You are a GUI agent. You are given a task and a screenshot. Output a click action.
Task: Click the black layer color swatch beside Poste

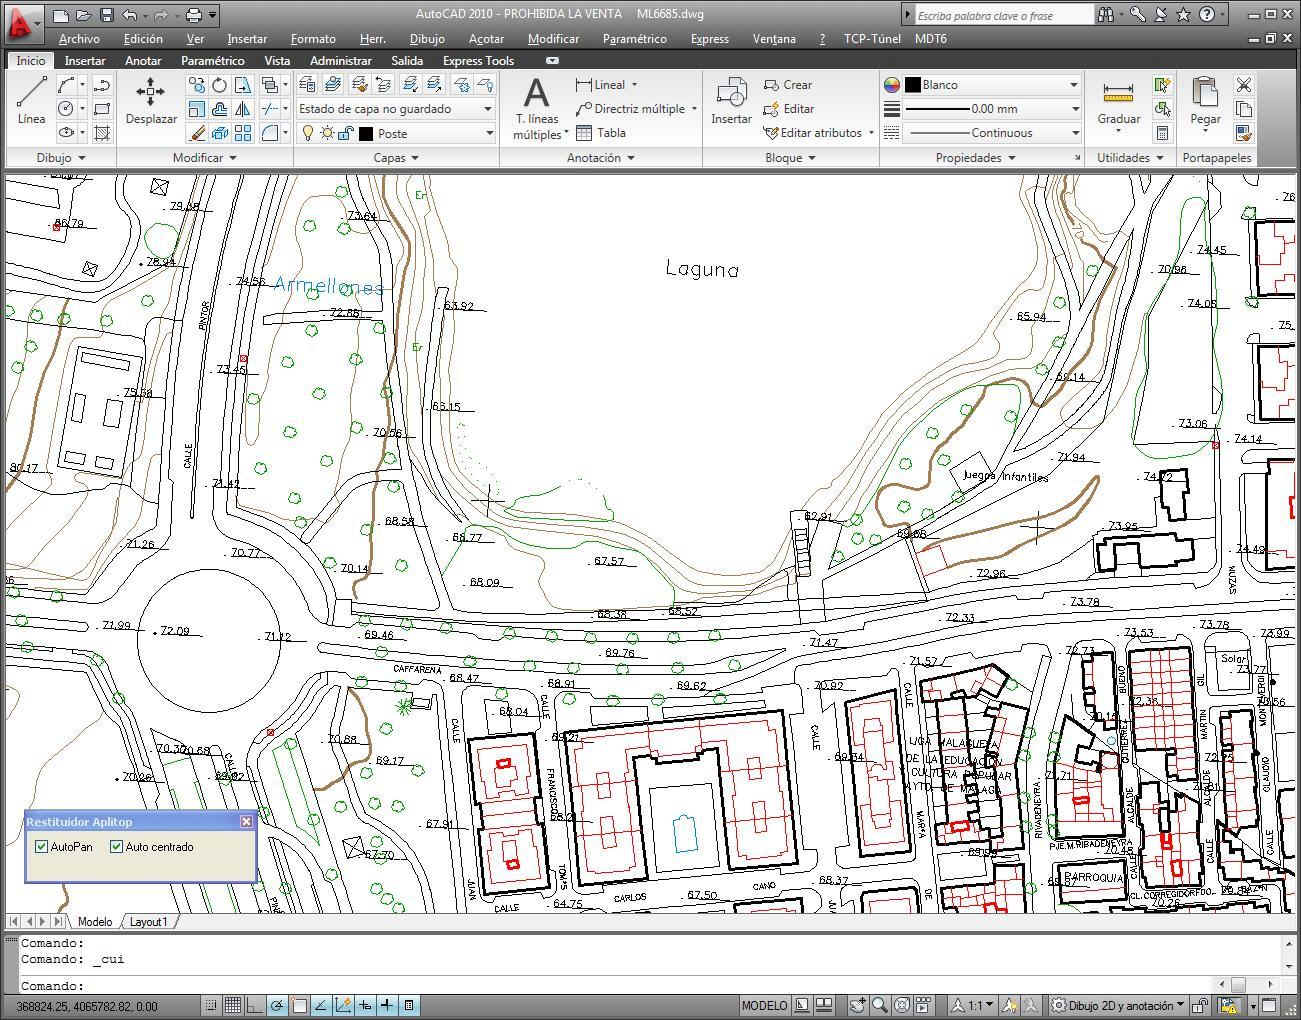[366, 133]
